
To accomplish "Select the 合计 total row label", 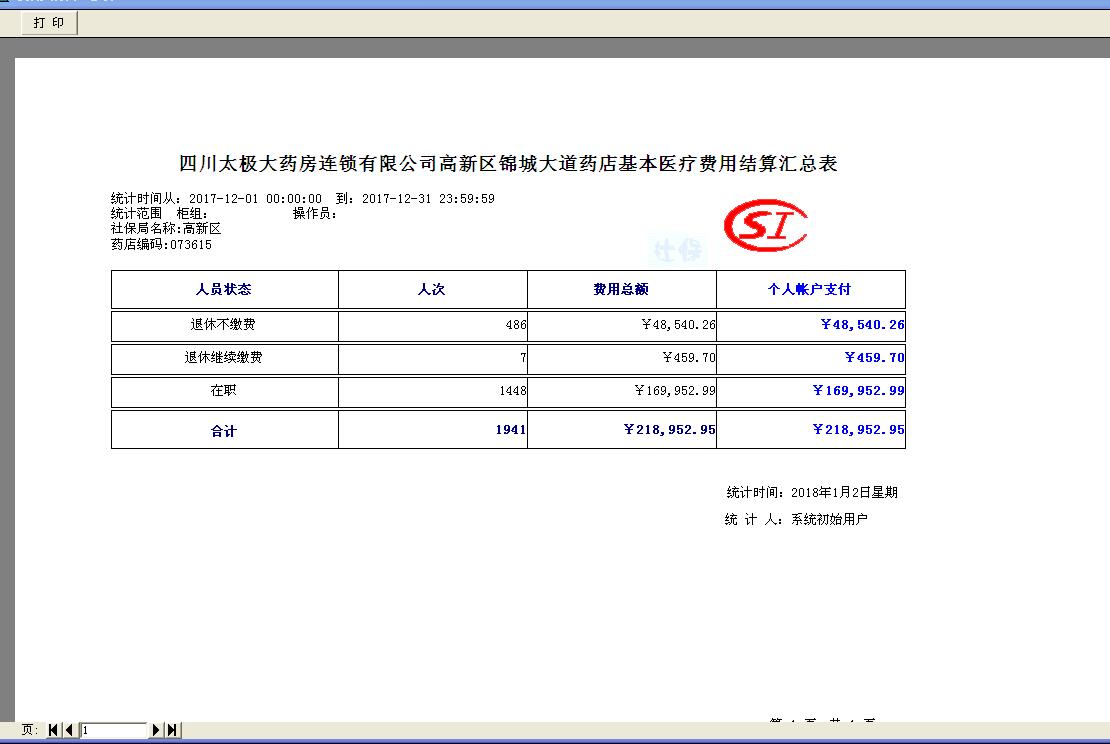I will [x=223, y=430].
